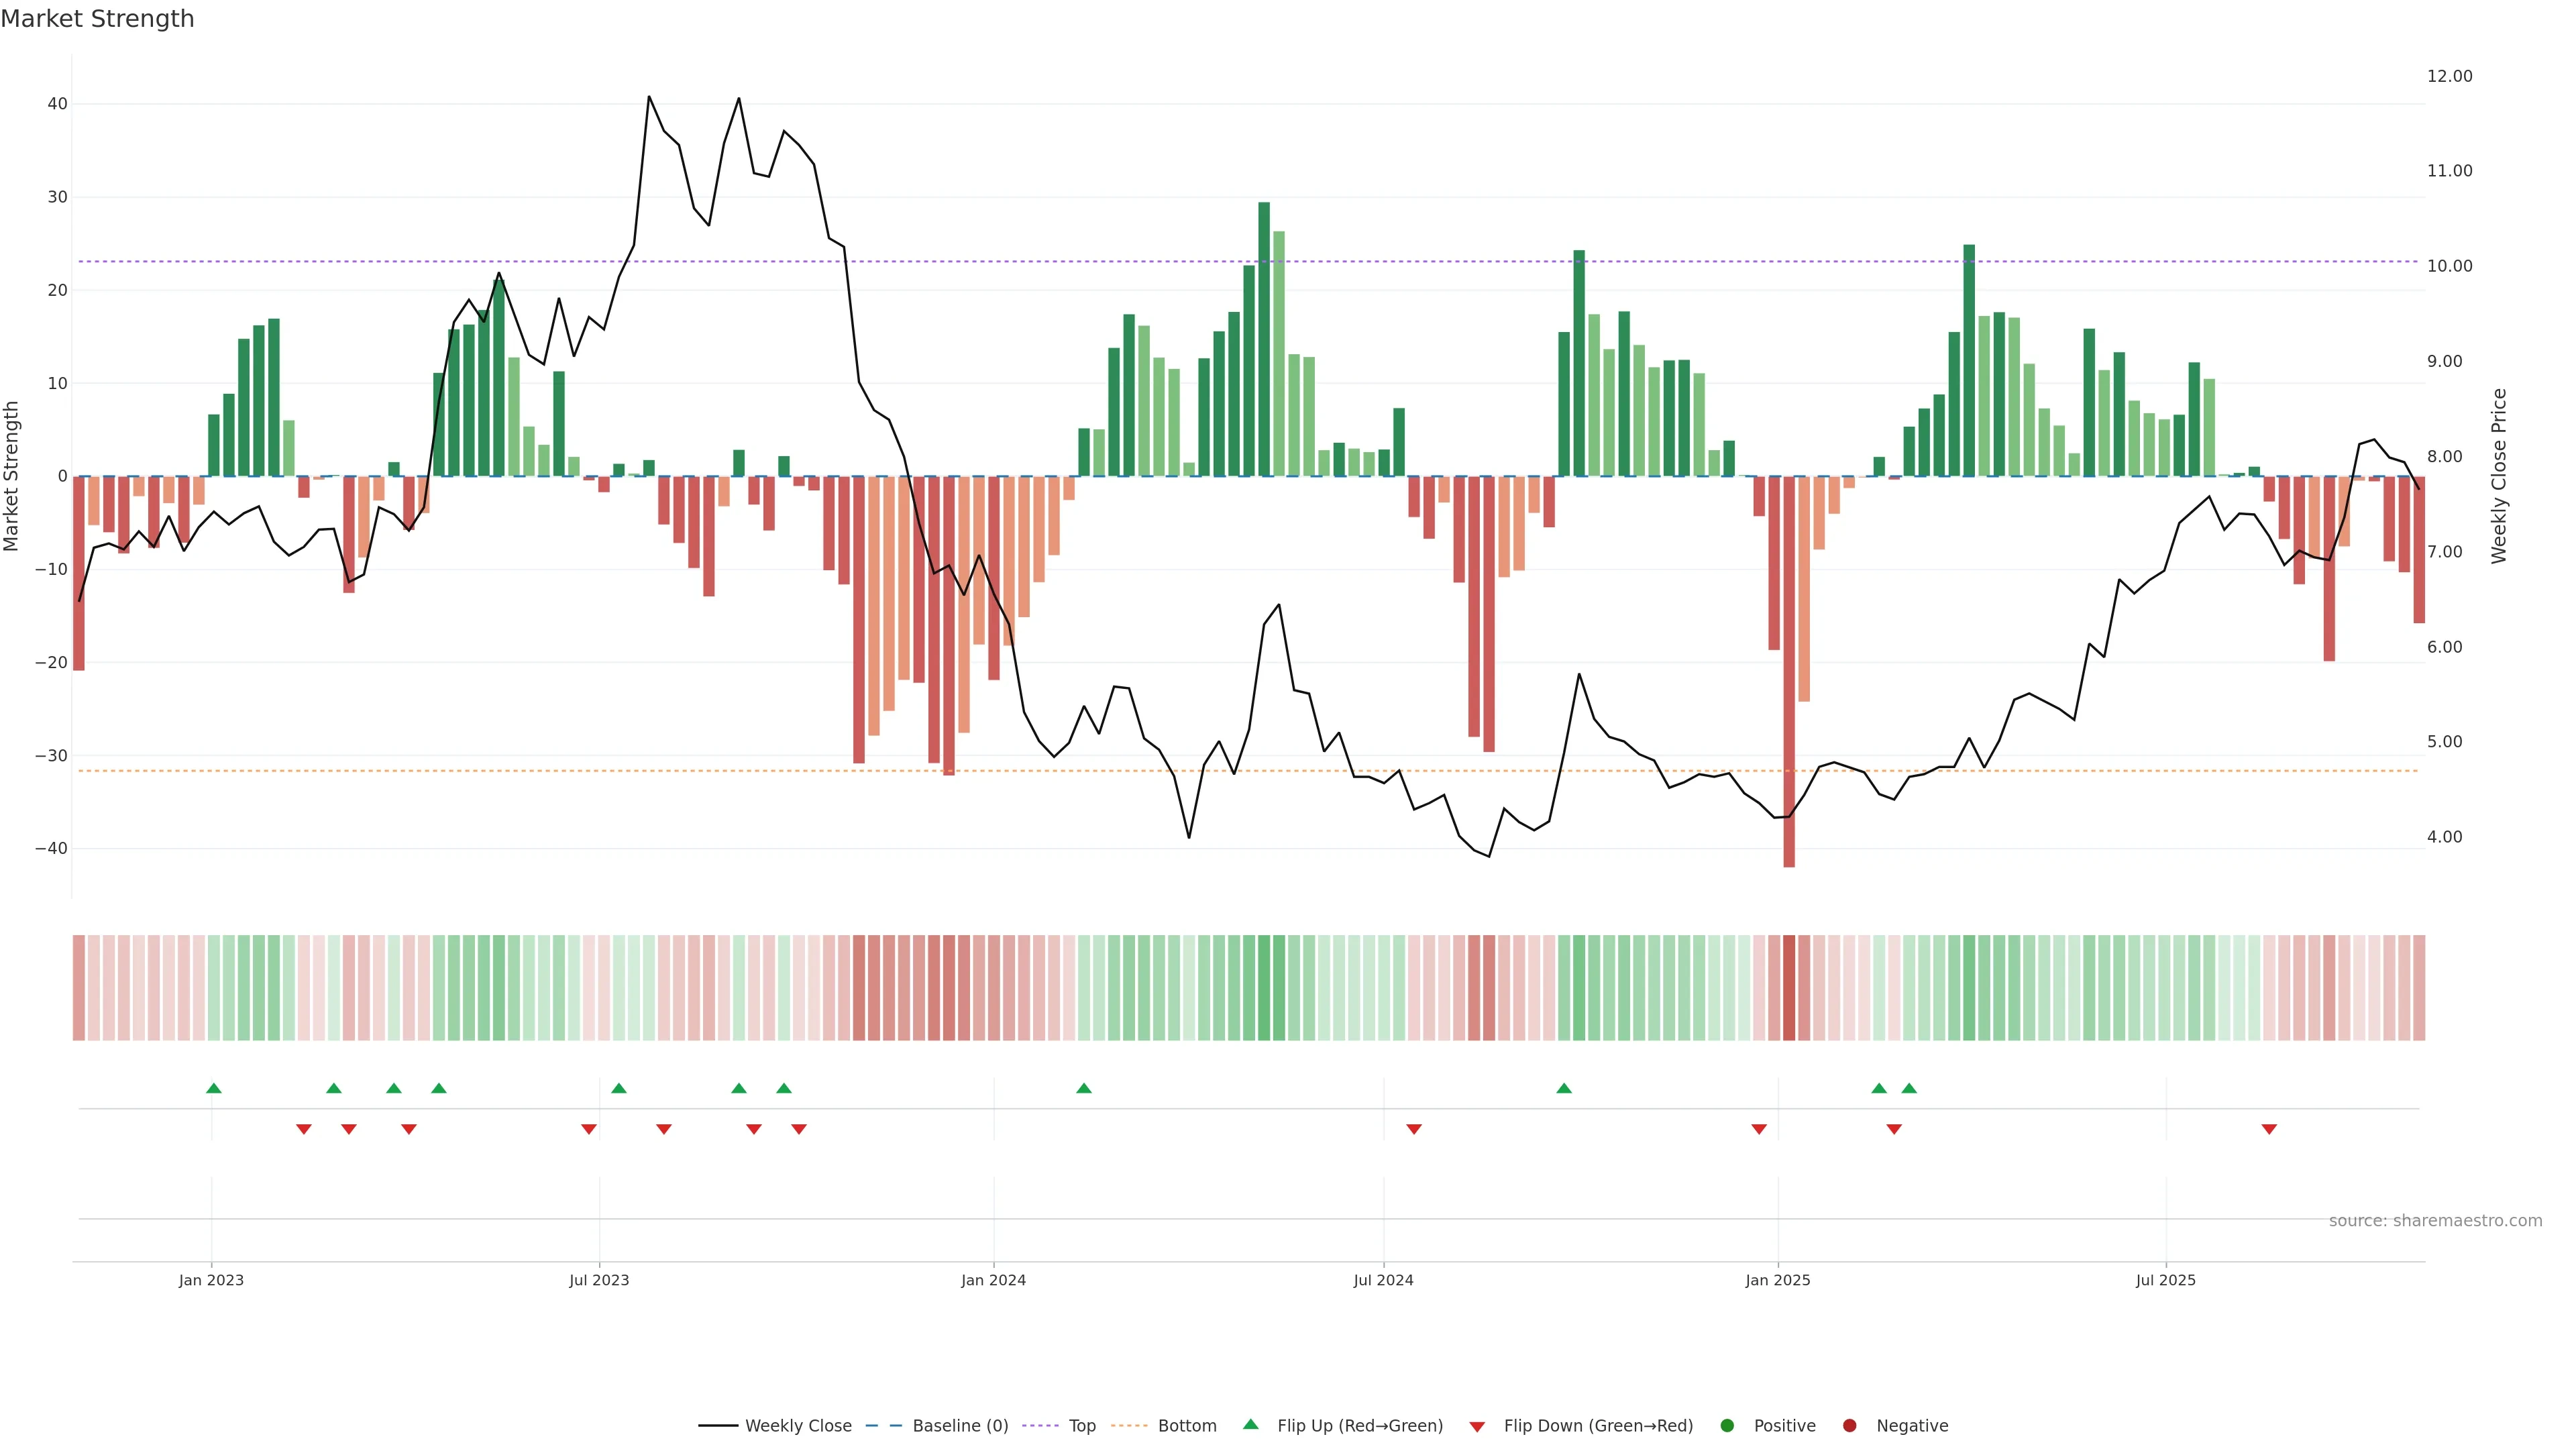The image size is (2576, 1449).
Task: Click the flip-up triangle nearest Jan 2023
Action: (213, 1088)
